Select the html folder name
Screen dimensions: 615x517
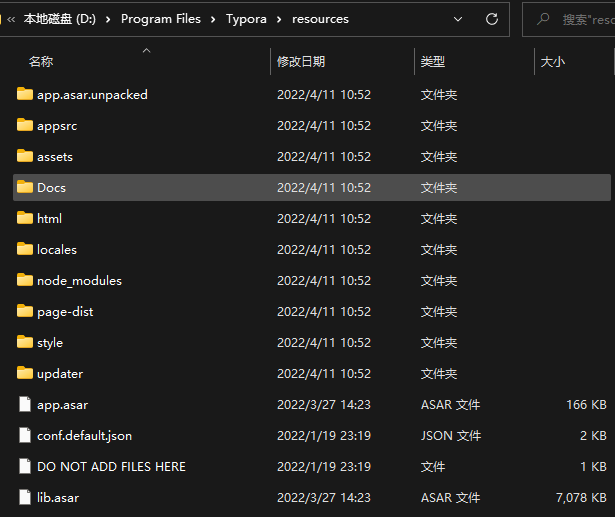click(x=49, y=218)
